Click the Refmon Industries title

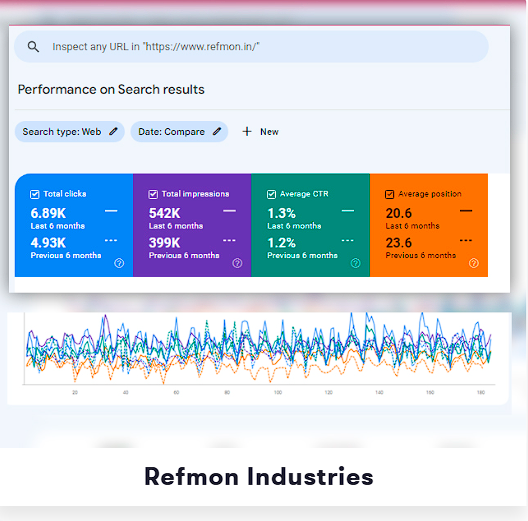click(259, 477)
